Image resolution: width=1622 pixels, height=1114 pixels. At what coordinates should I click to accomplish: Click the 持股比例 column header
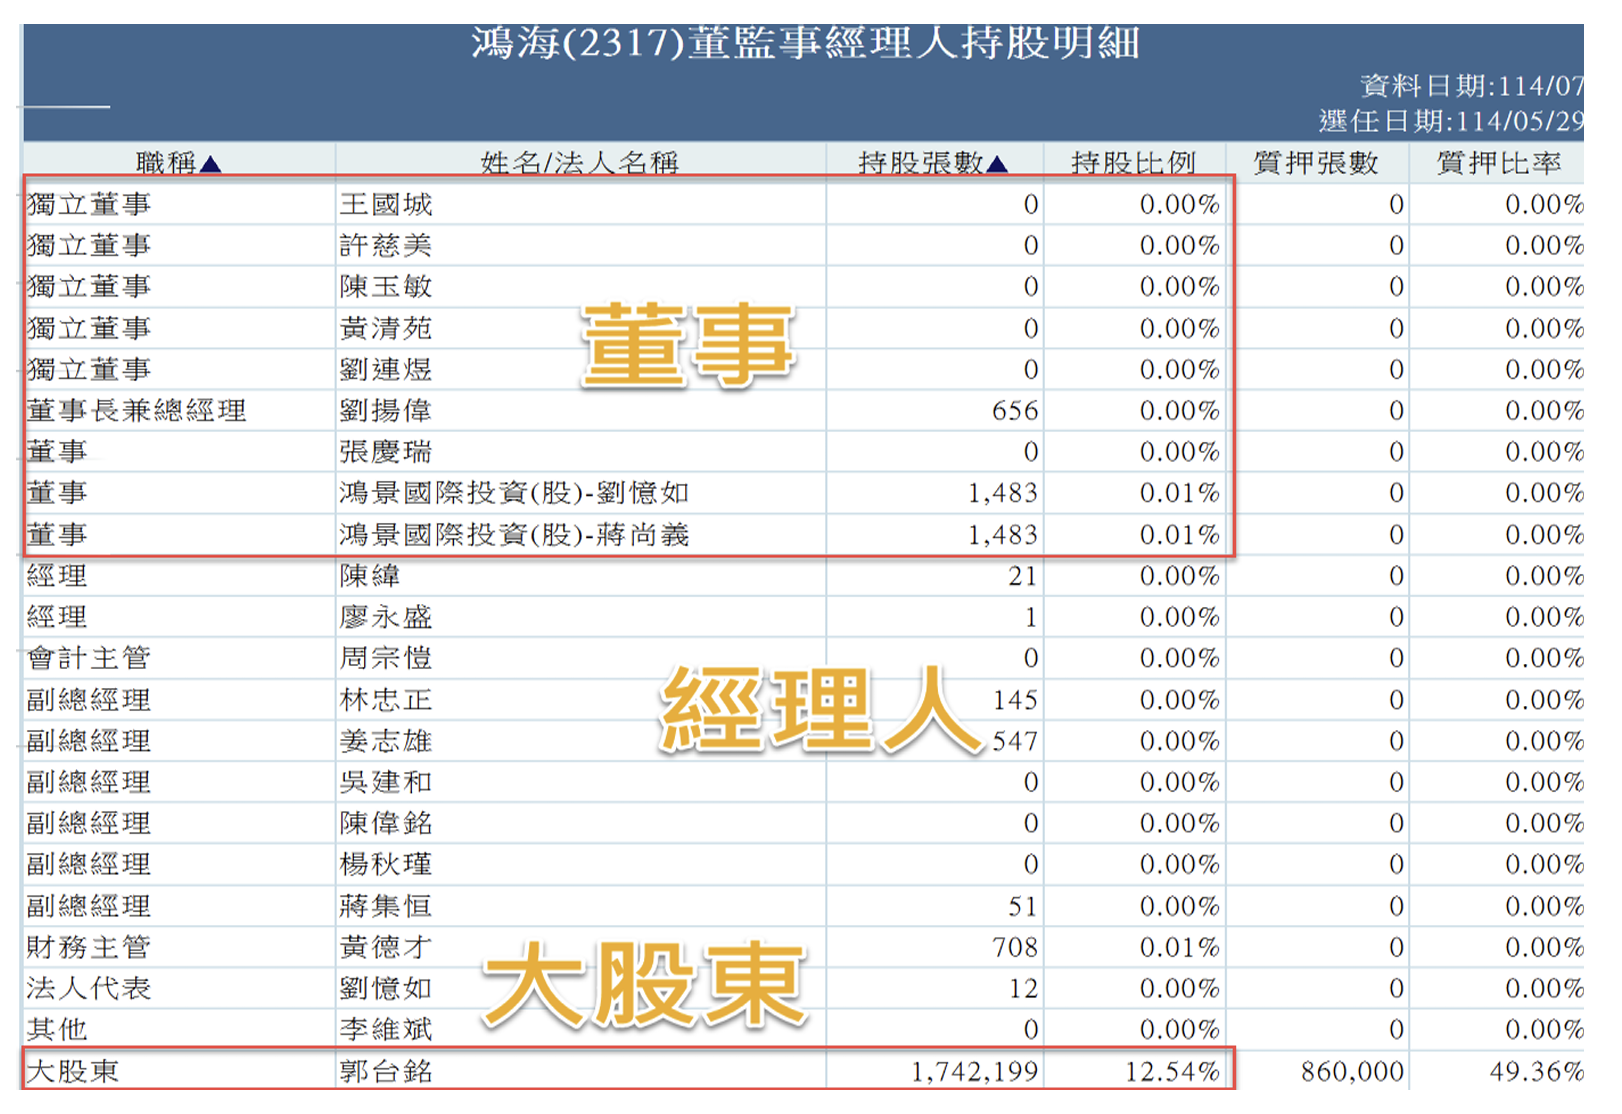coord(1133,163)
